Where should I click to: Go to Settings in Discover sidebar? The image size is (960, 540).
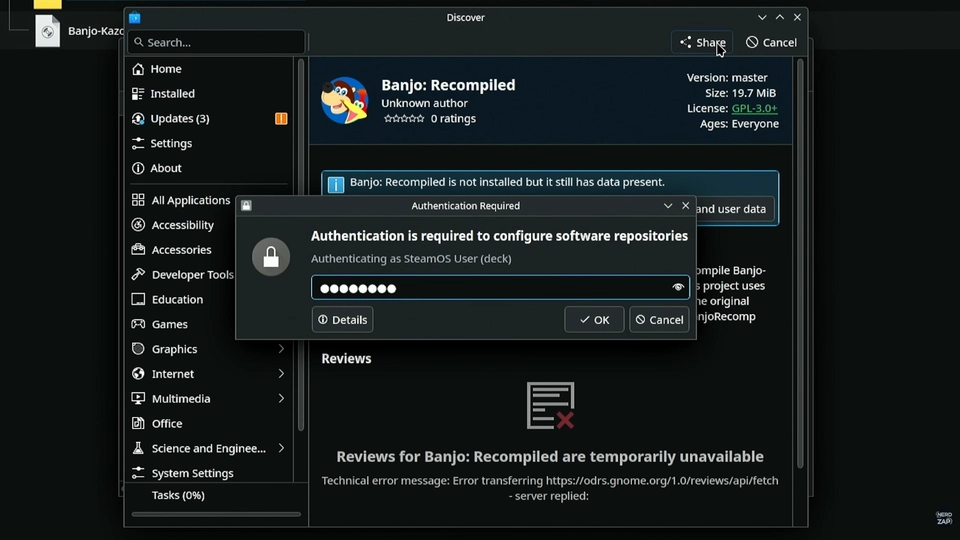coord(170,144)
